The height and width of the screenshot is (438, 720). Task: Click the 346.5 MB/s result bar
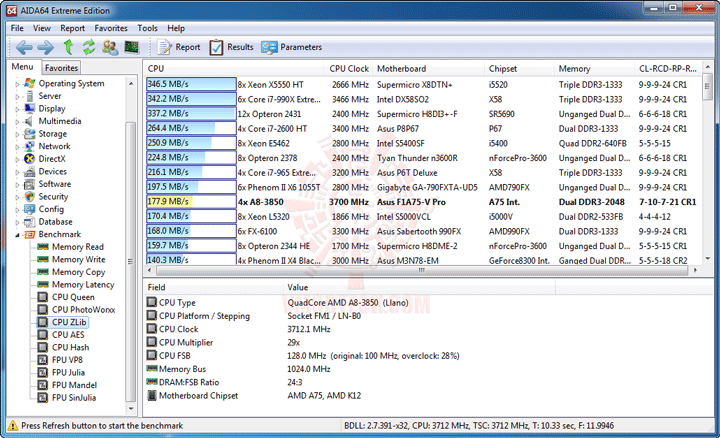tap(191, 84)
